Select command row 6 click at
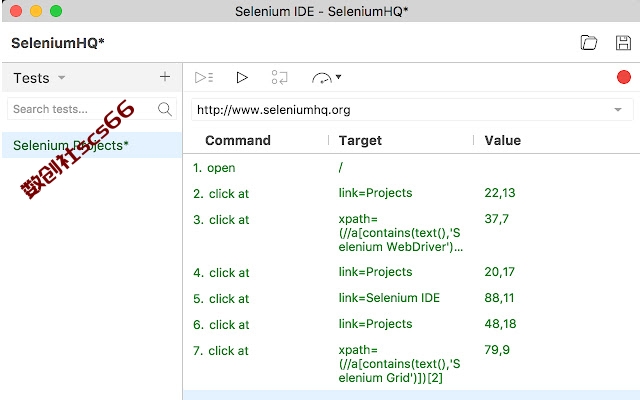This screenshot has height=400, width=640. pyautogui.click(x=411, y=324)
